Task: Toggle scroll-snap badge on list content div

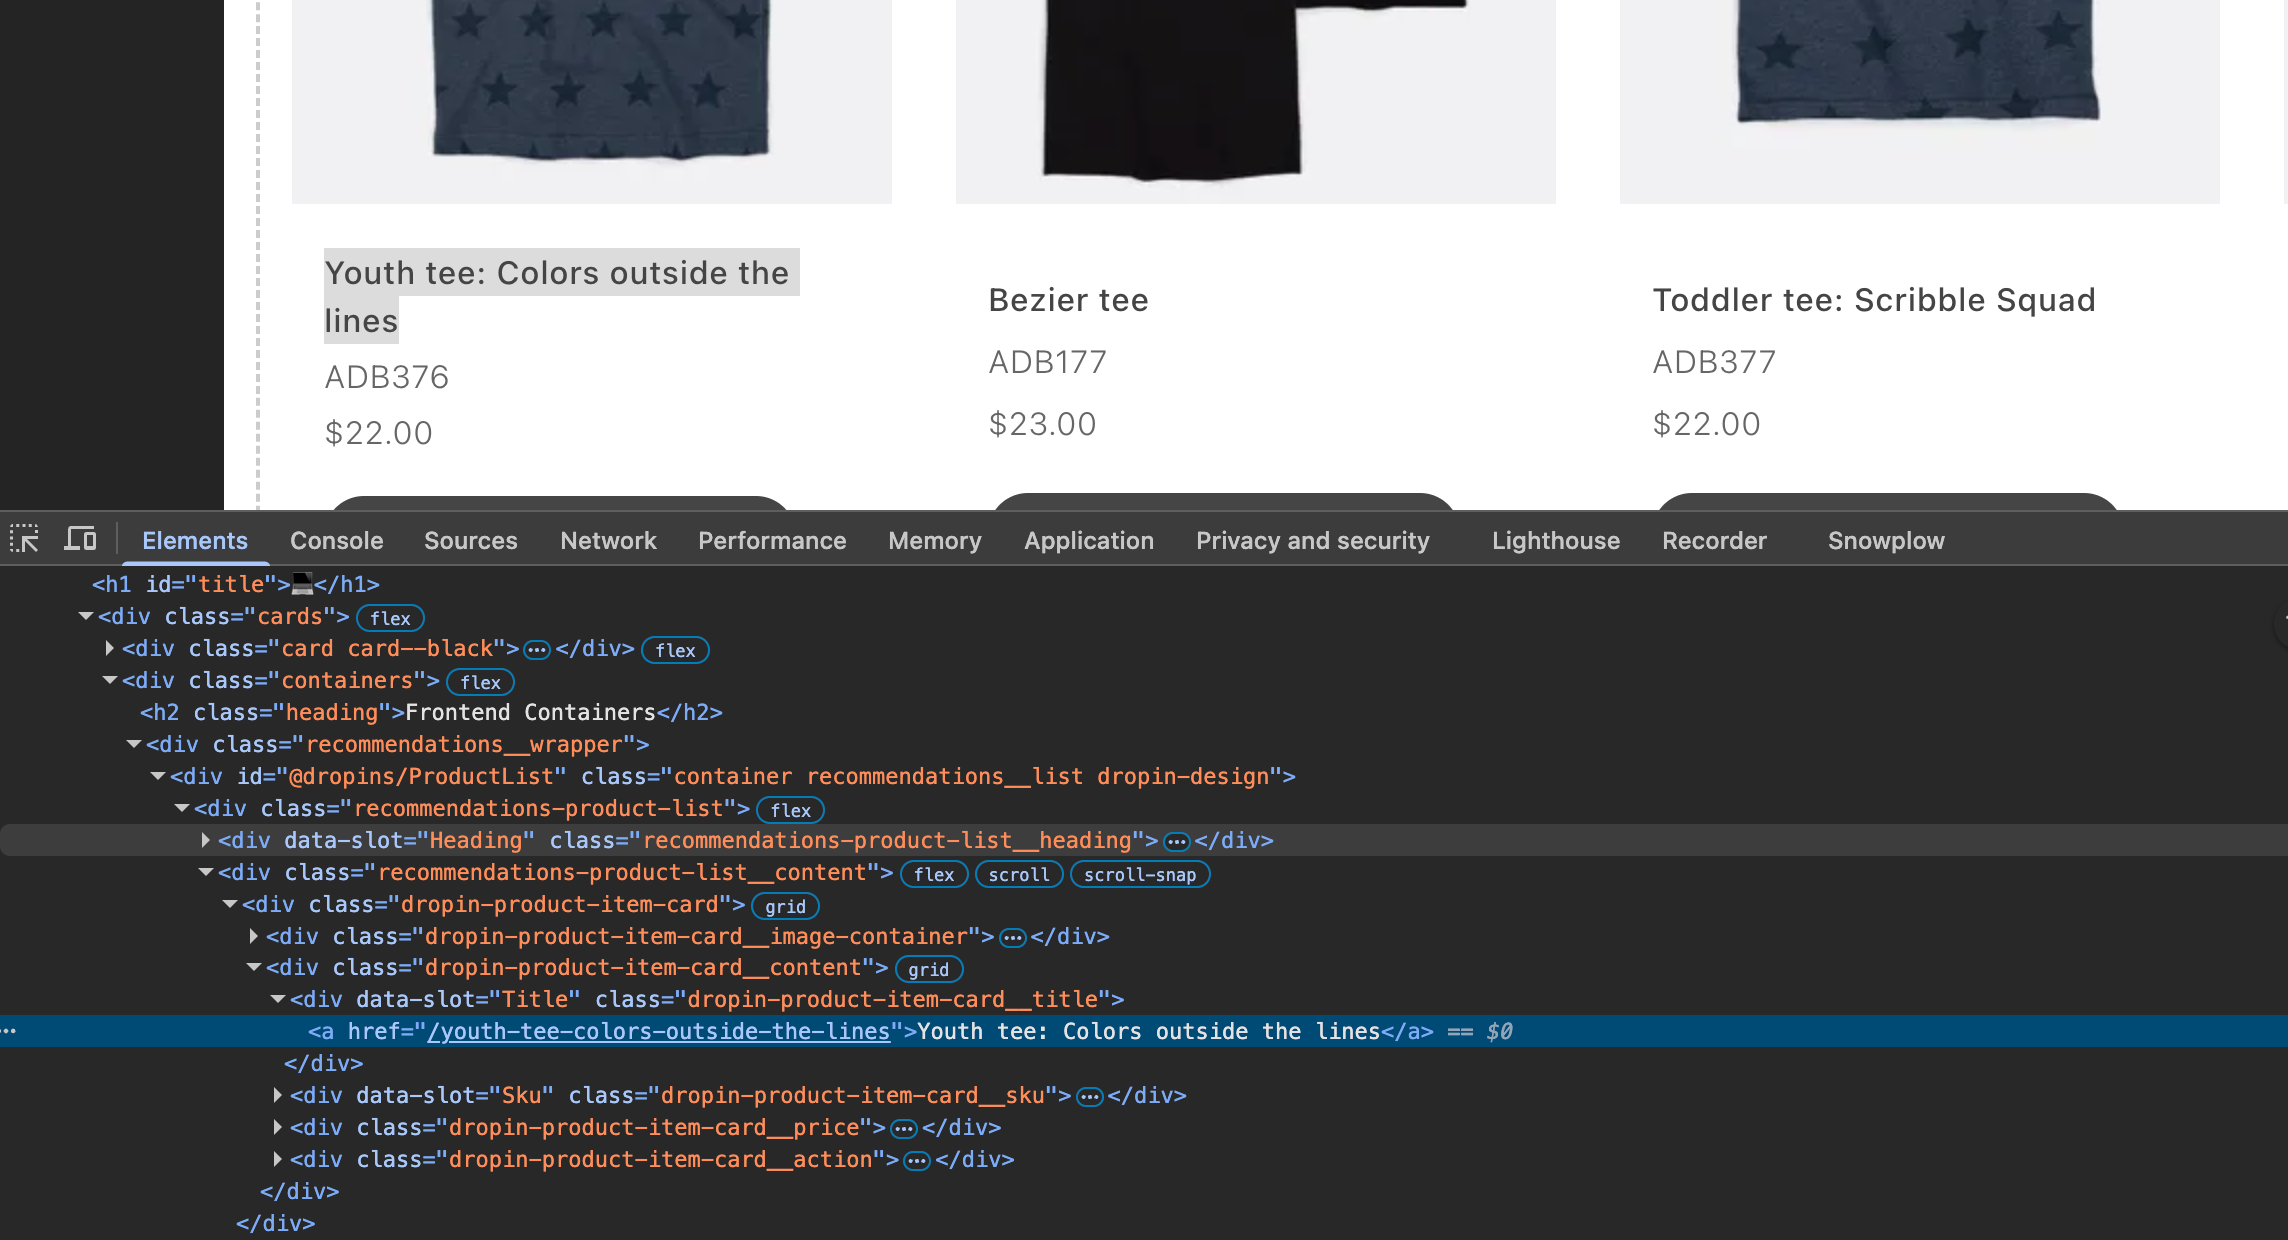Action: 1139,874
